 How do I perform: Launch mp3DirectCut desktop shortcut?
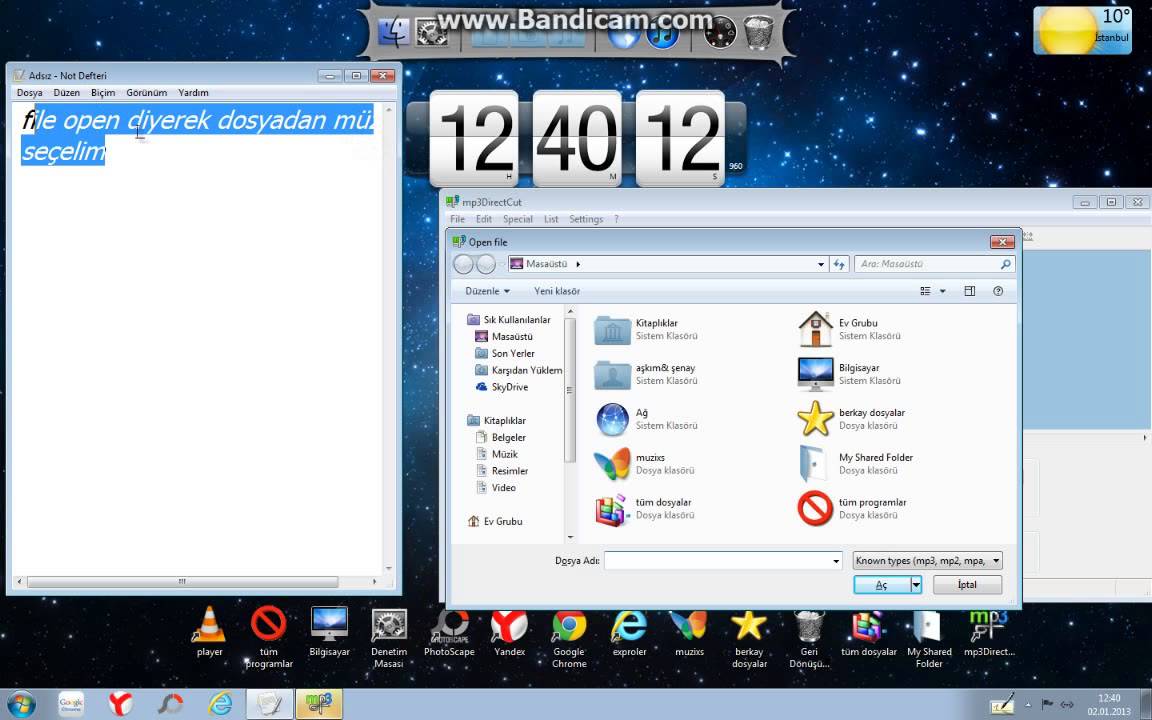989,632
